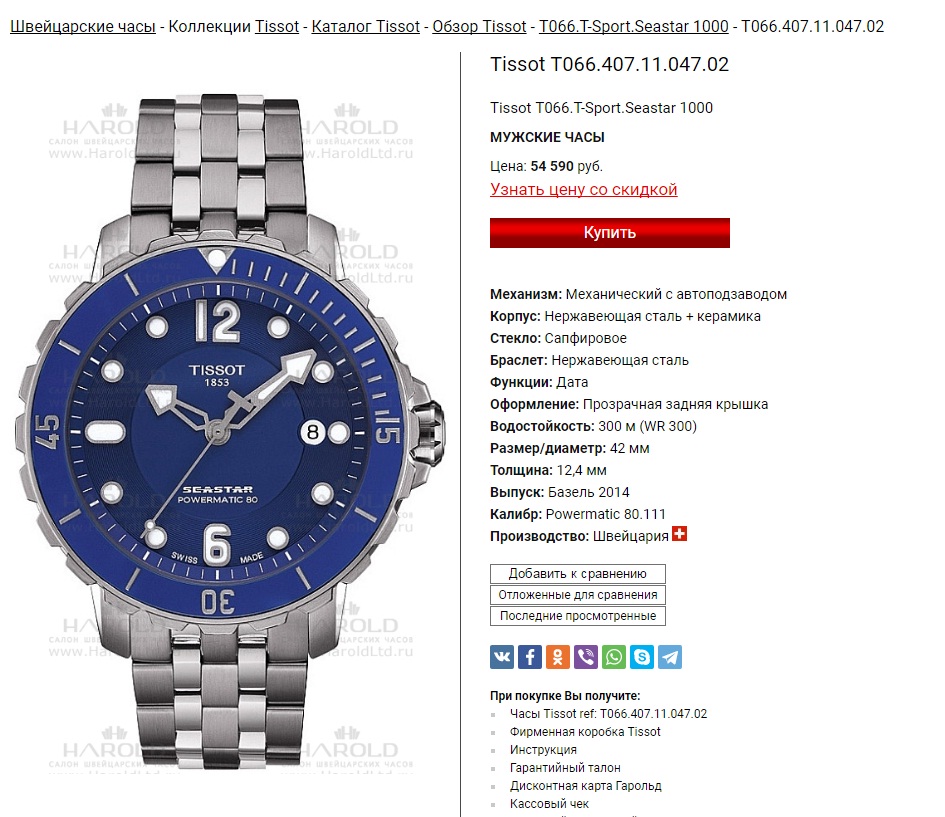Viewport: 945px width, 817px height.
Task: Go to T066.T-Sport.Seastar 1000 breadcrumb
Action: coord(633,27)
